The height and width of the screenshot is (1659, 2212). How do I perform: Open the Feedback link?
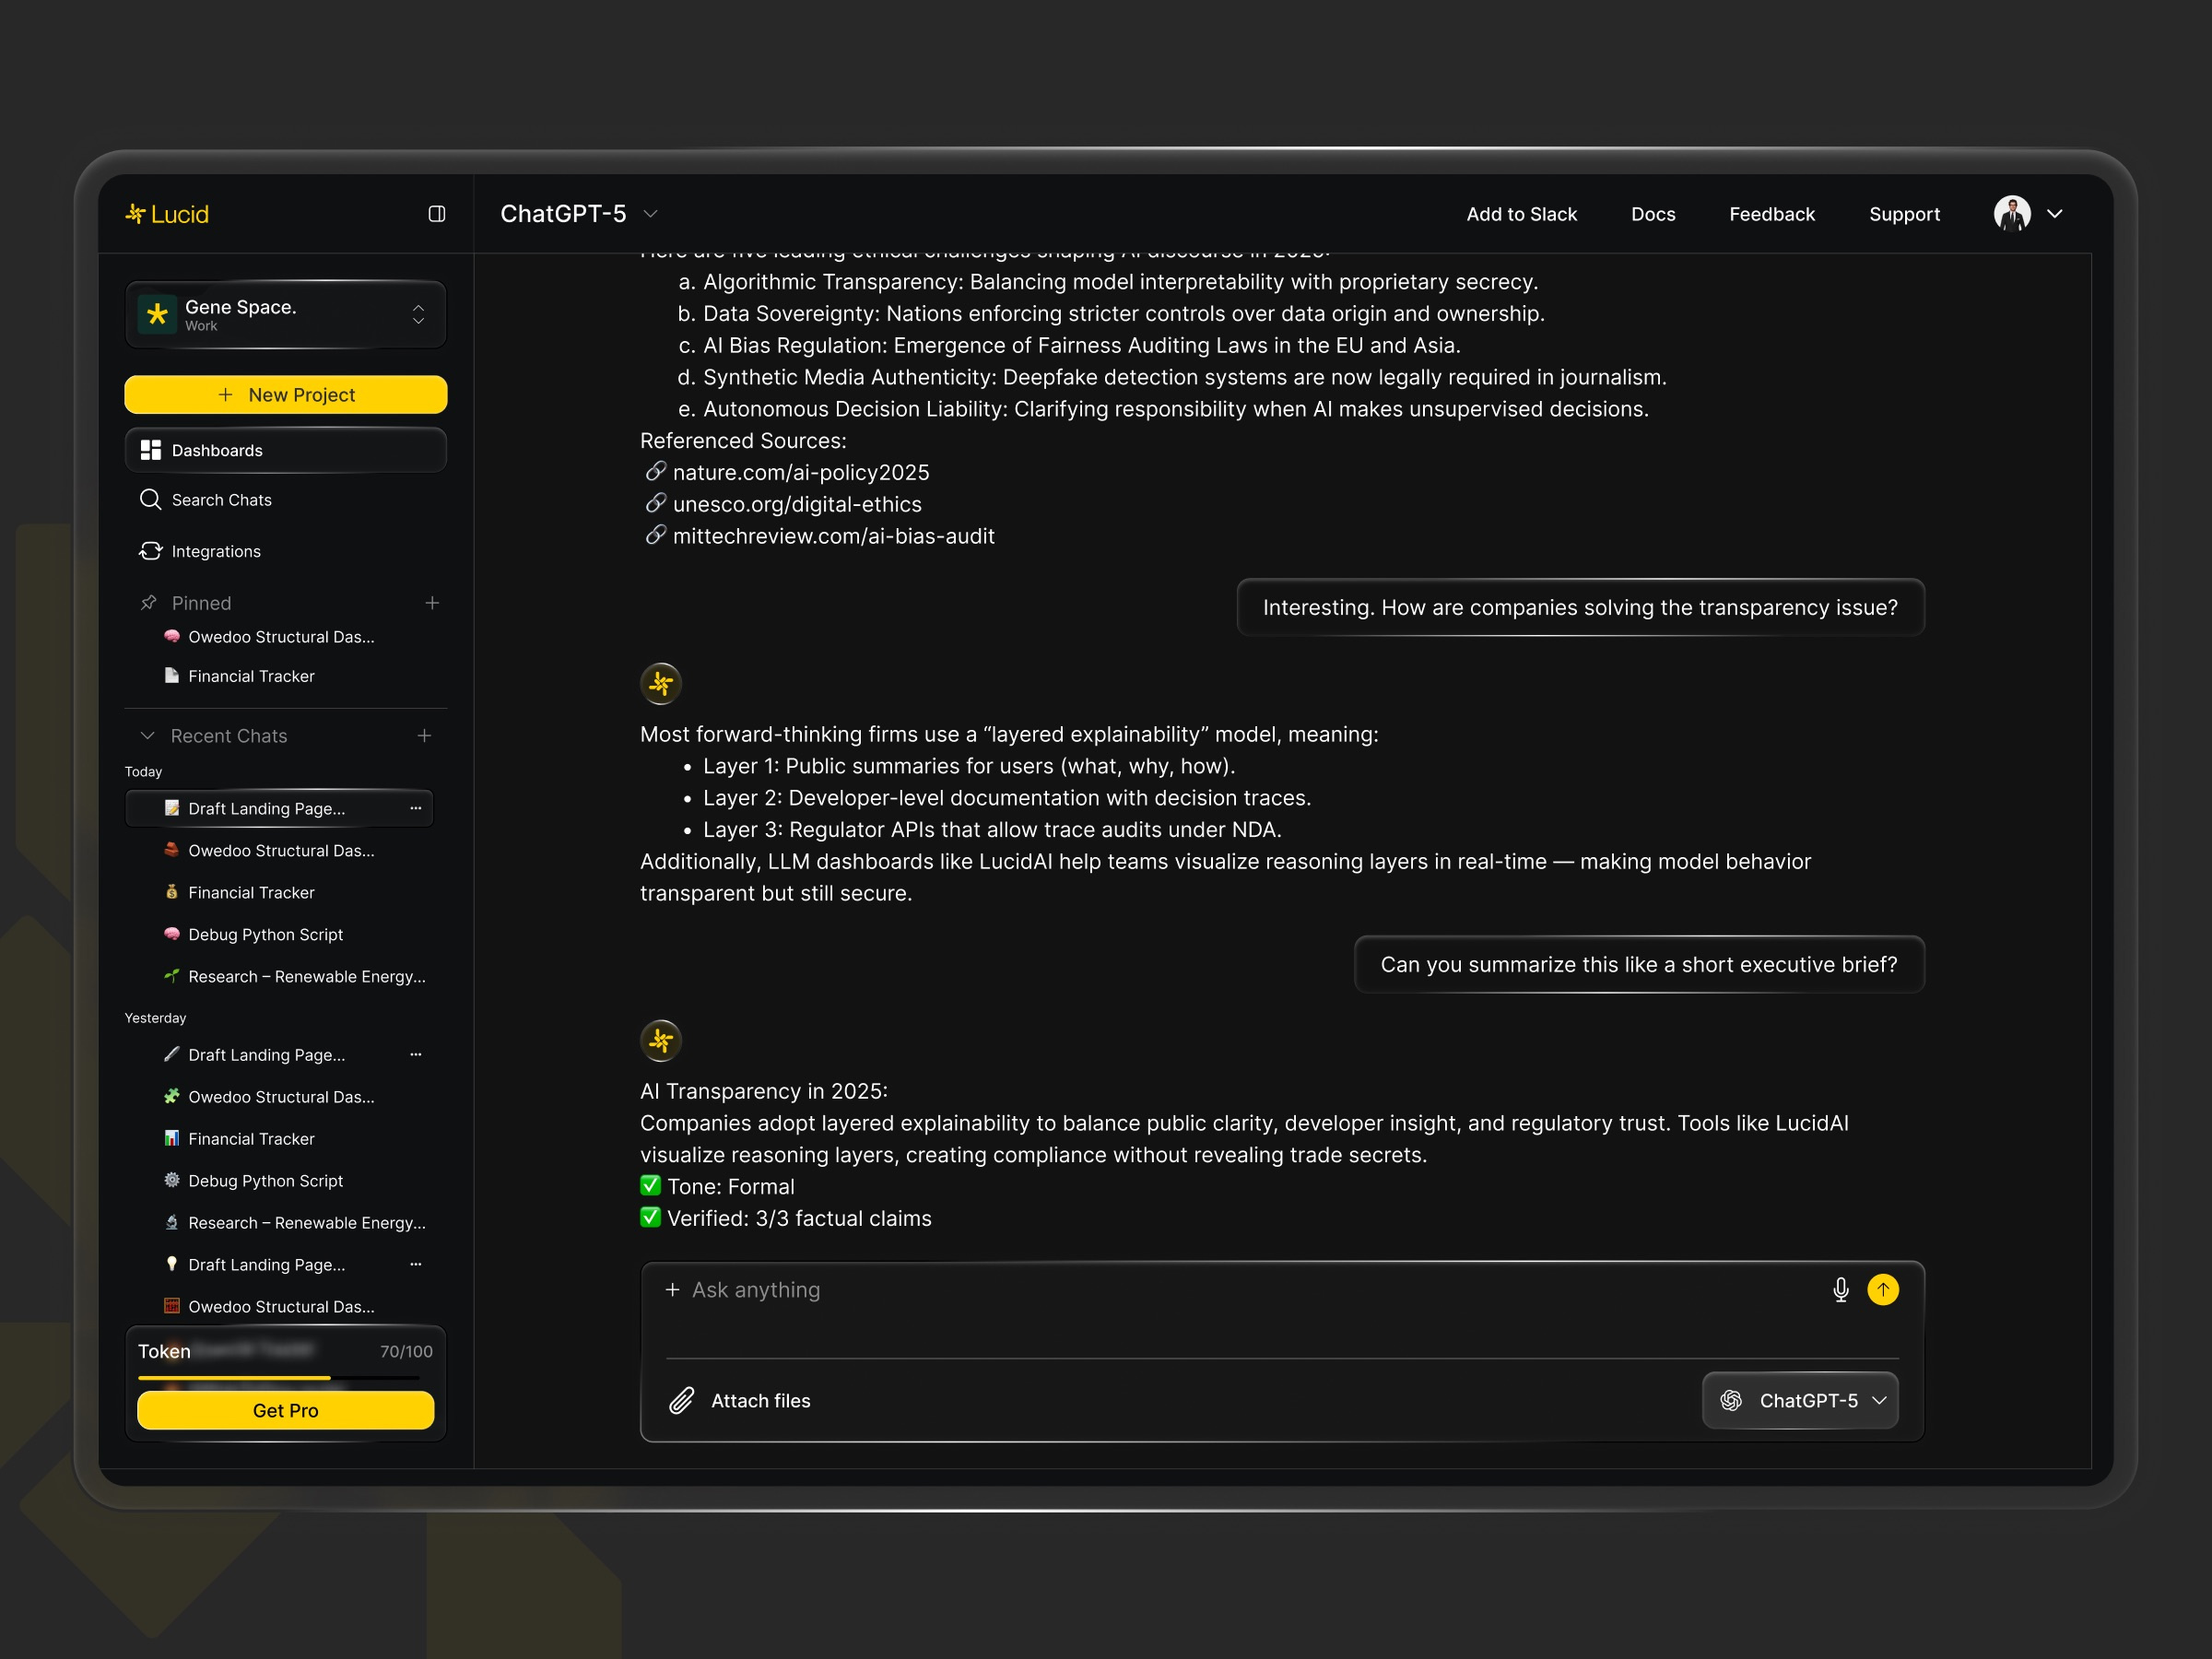click(1772, 214)
